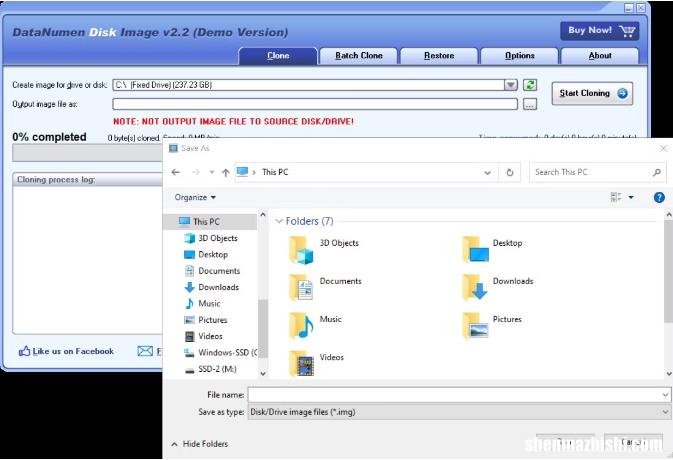Screen dimensions: 673x460
Task: Click navigation pane scroll up arrow
Action: pyautogui.click(x=263, y=214)
